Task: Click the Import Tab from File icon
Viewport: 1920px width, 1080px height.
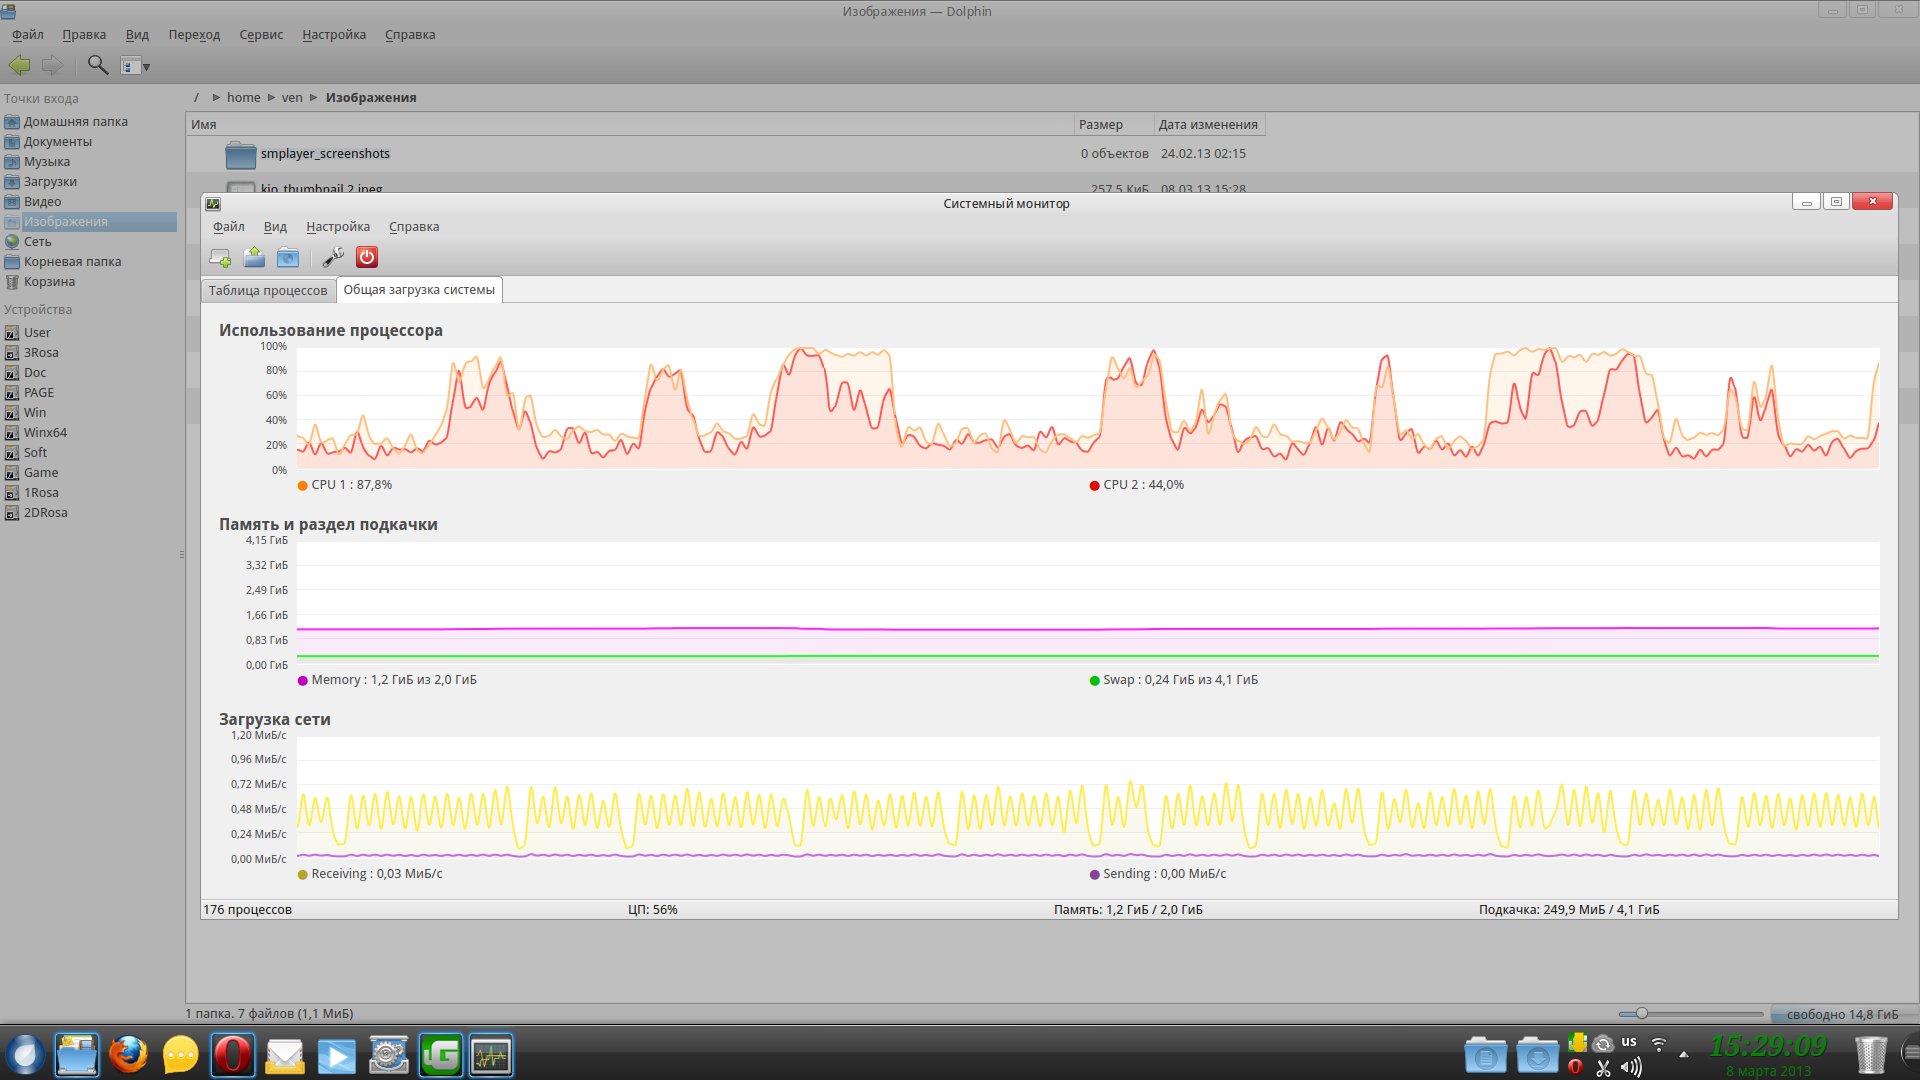Action: (x=254, y=258)
